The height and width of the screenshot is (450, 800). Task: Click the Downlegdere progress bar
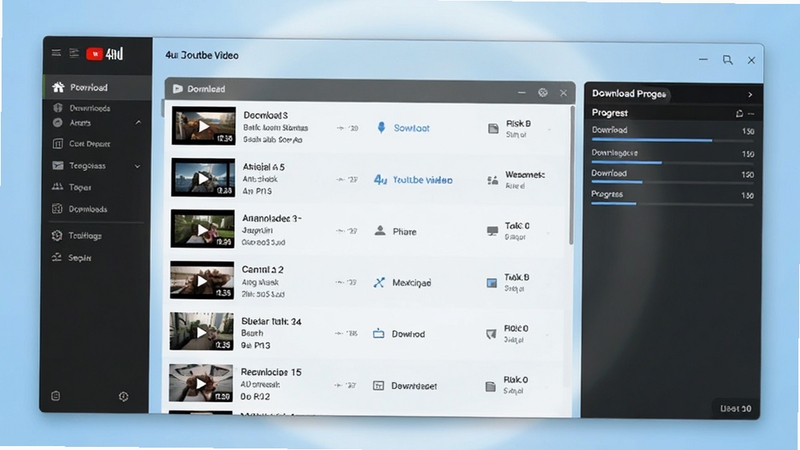[672, 163]
